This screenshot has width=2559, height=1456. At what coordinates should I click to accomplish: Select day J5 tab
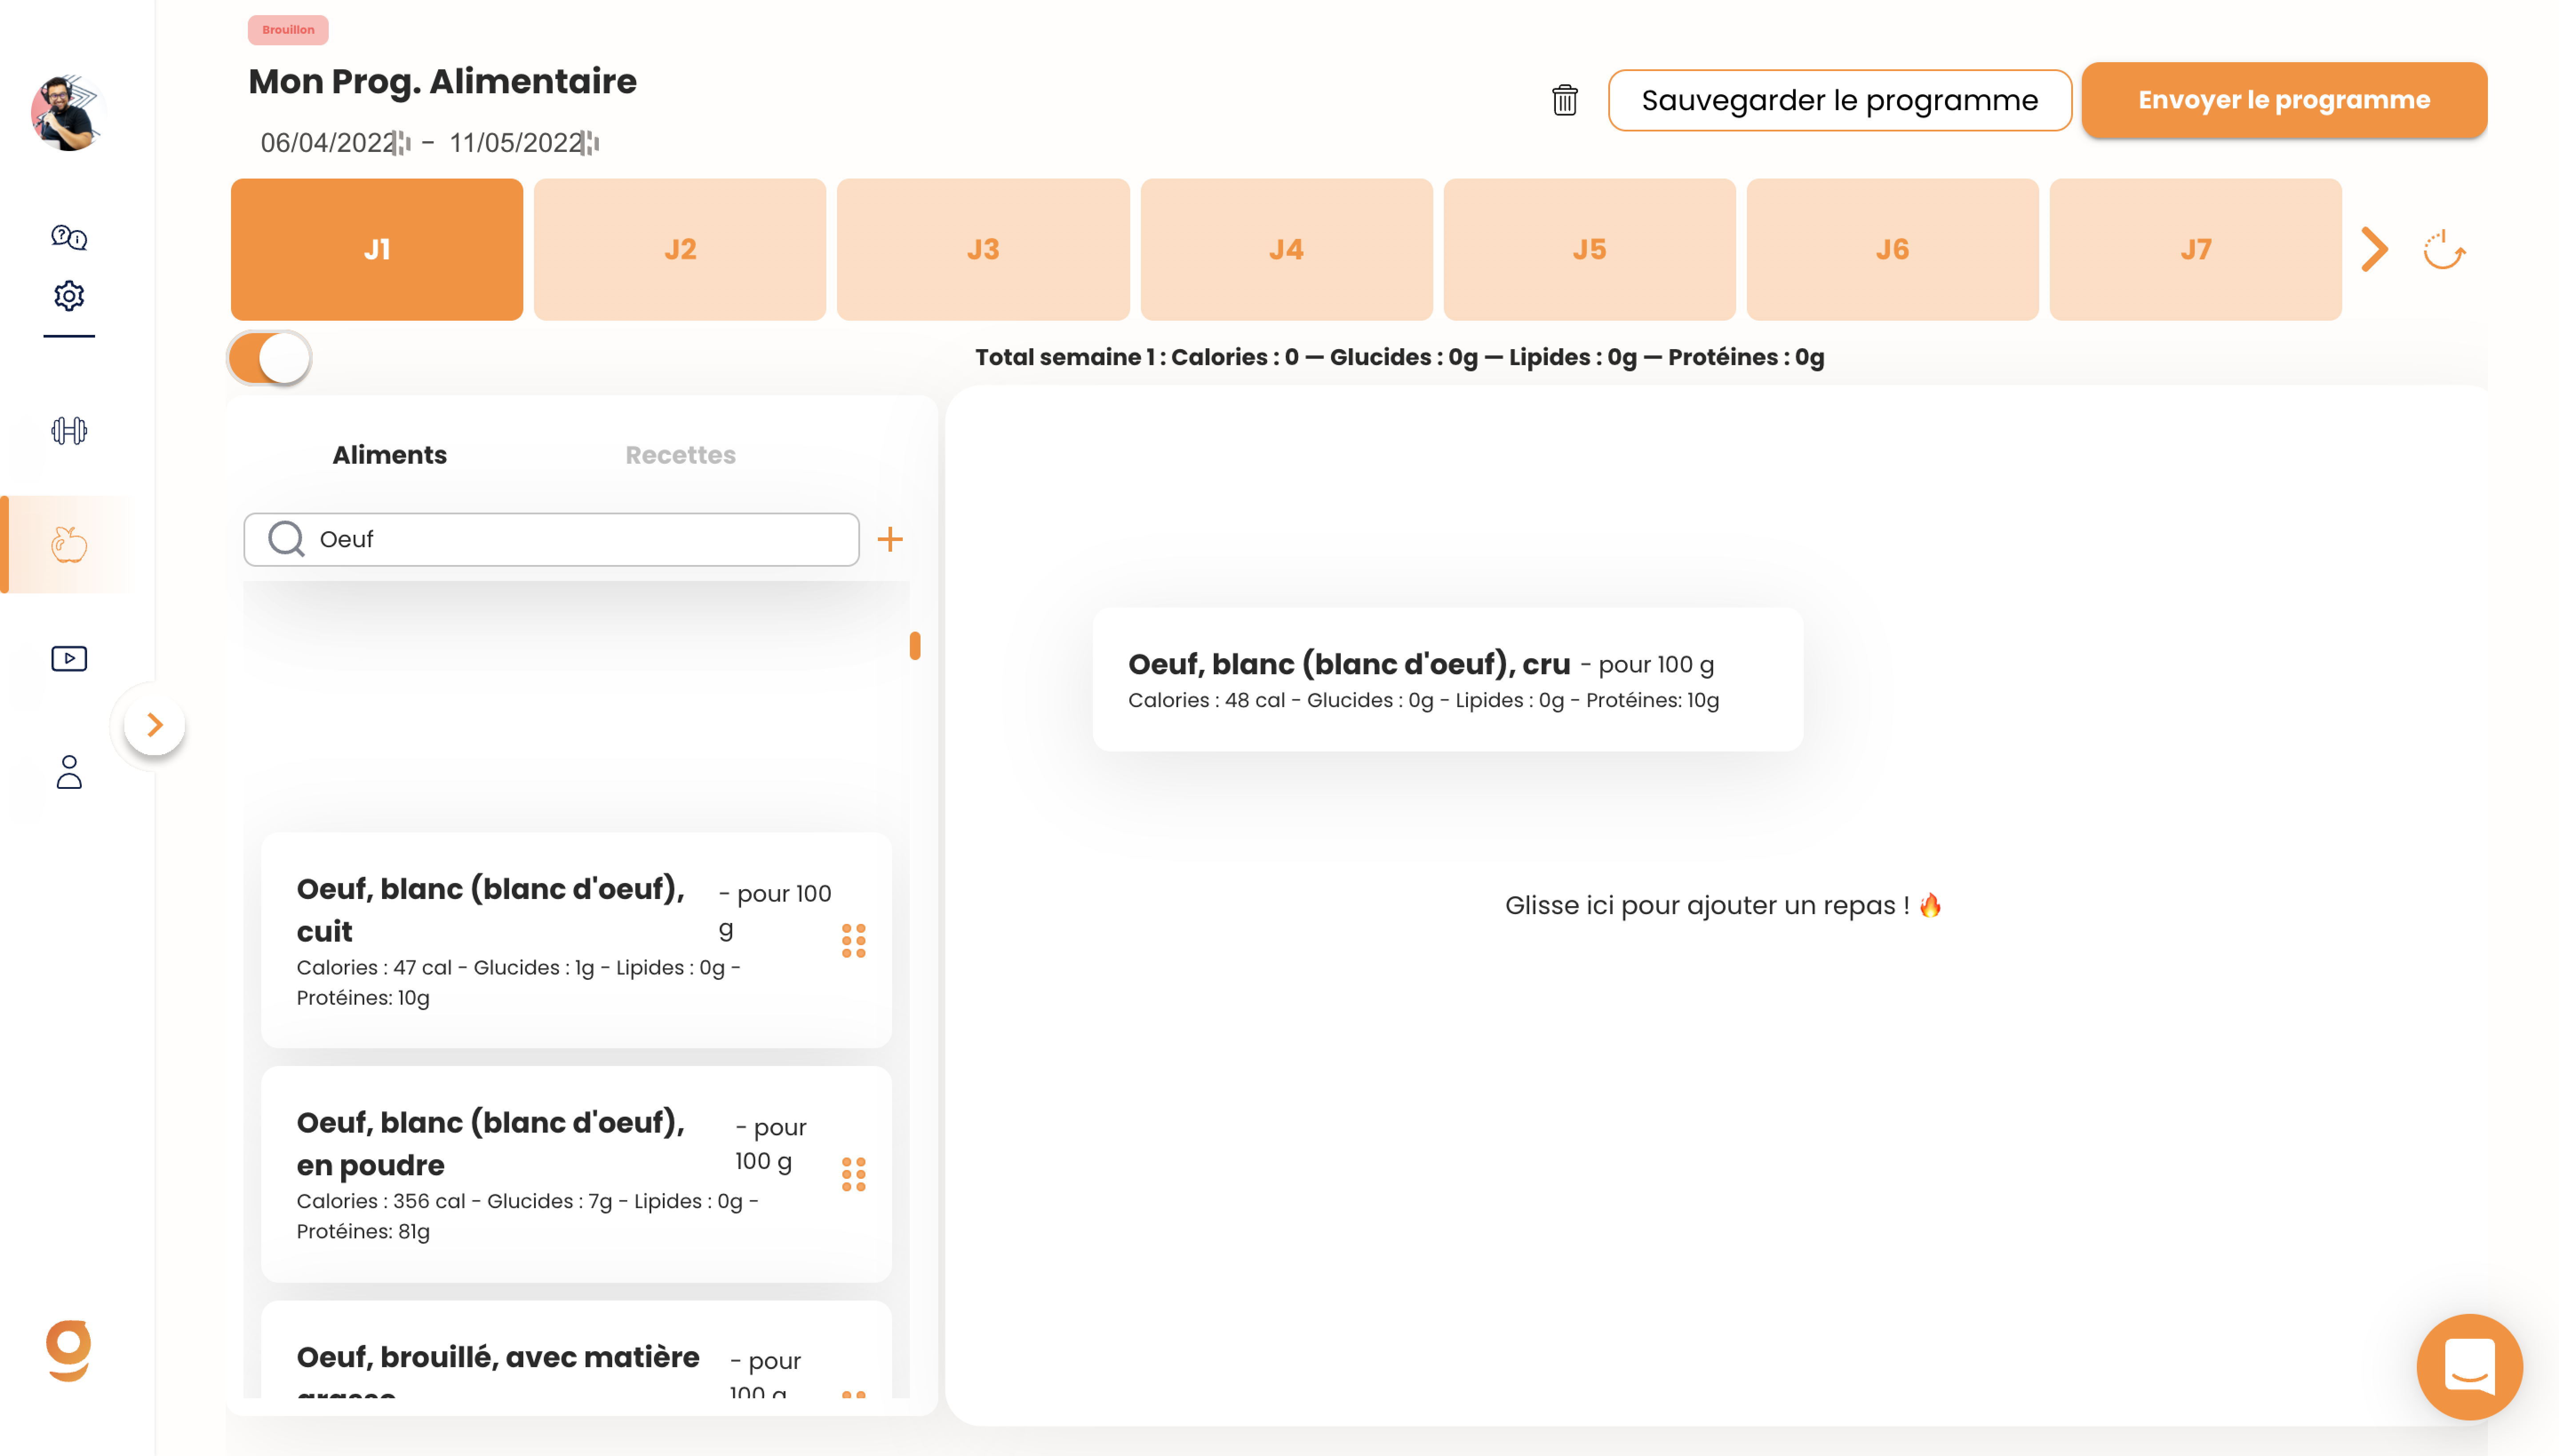1589,249
